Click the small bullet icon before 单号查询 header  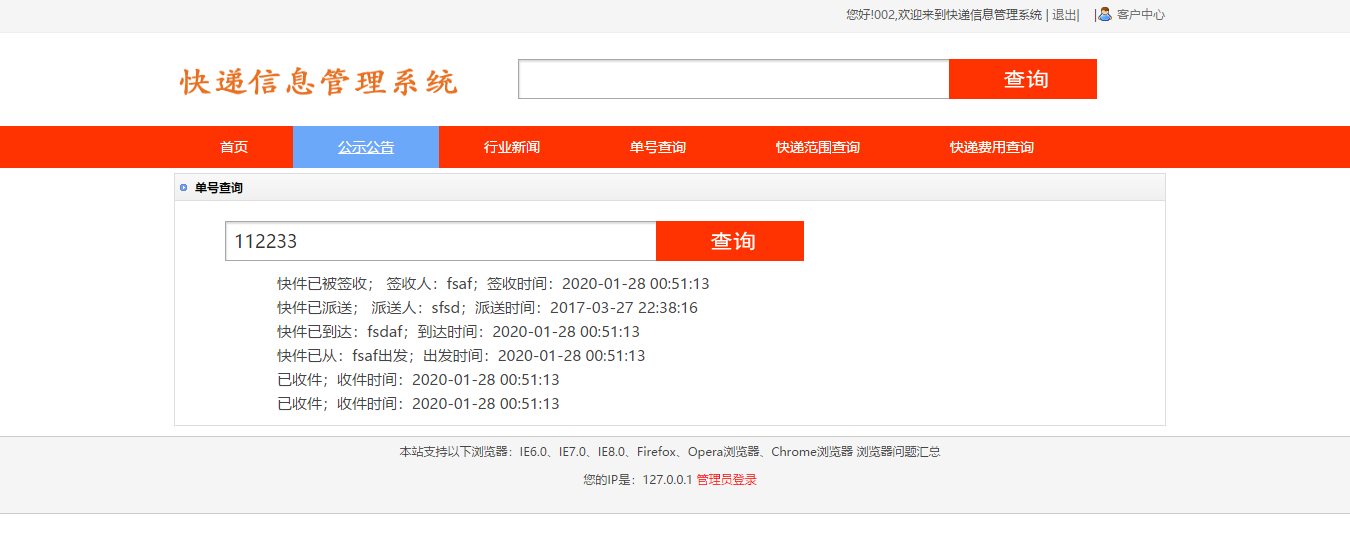pos(183,188)
